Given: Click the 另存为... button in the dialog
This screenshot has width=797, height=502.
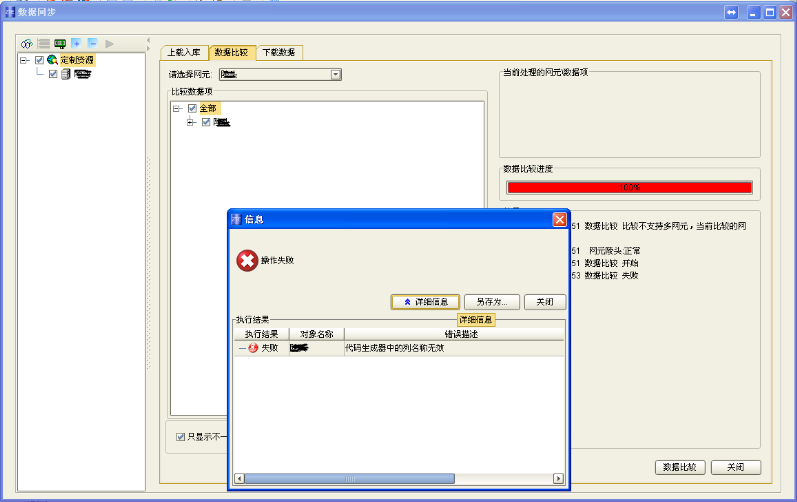Looking at the screenshot, I should pyautogui.click(x=492, y=301).
